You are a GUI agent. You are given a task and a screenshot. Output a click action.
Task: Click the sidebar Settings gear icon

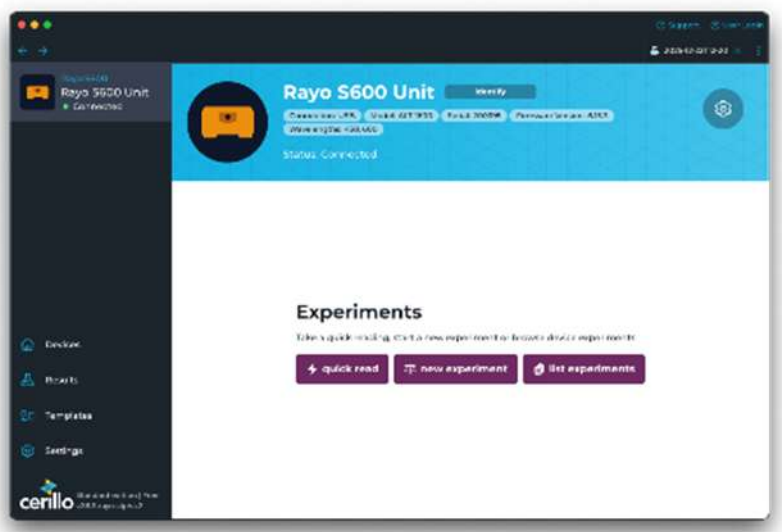pos(27,451)
